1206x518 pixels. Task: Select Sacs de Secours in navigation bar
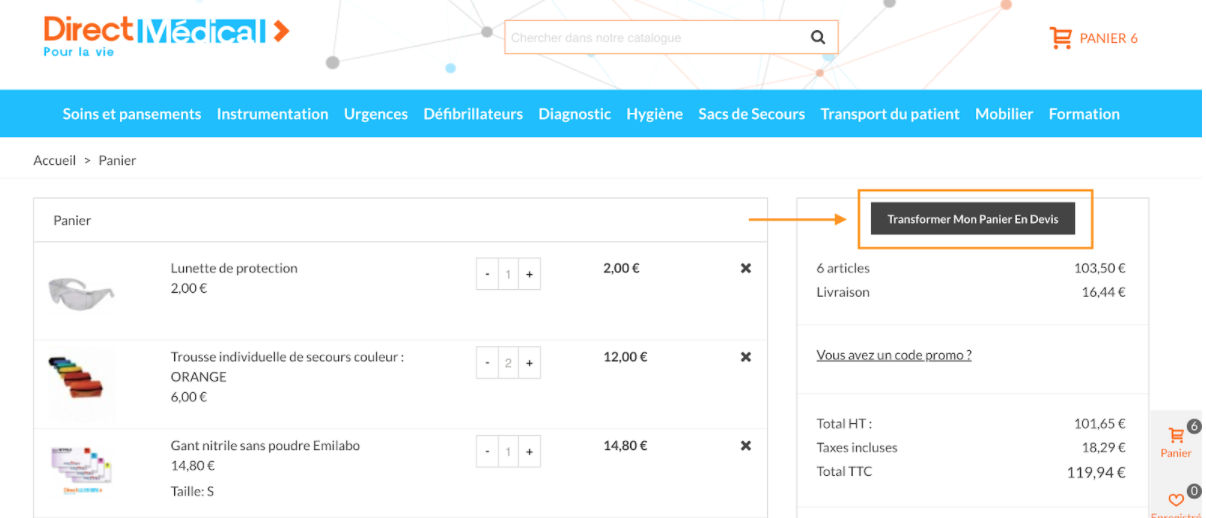coord(752,114)
